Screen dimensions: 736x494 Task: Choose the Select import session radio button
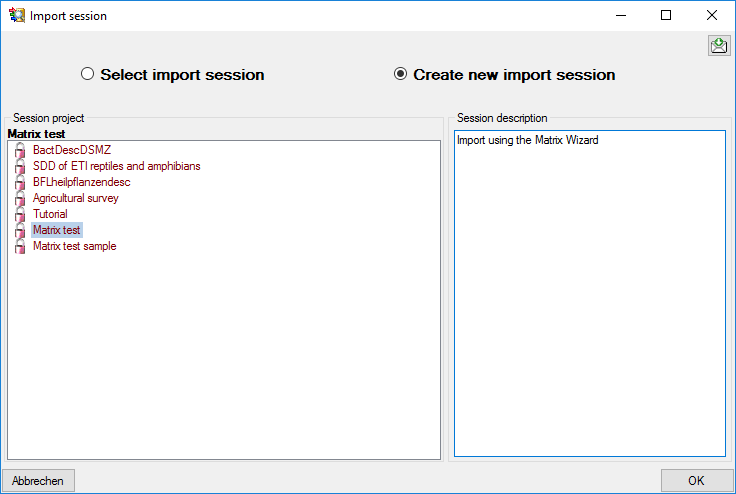click(x=87, y=74)
